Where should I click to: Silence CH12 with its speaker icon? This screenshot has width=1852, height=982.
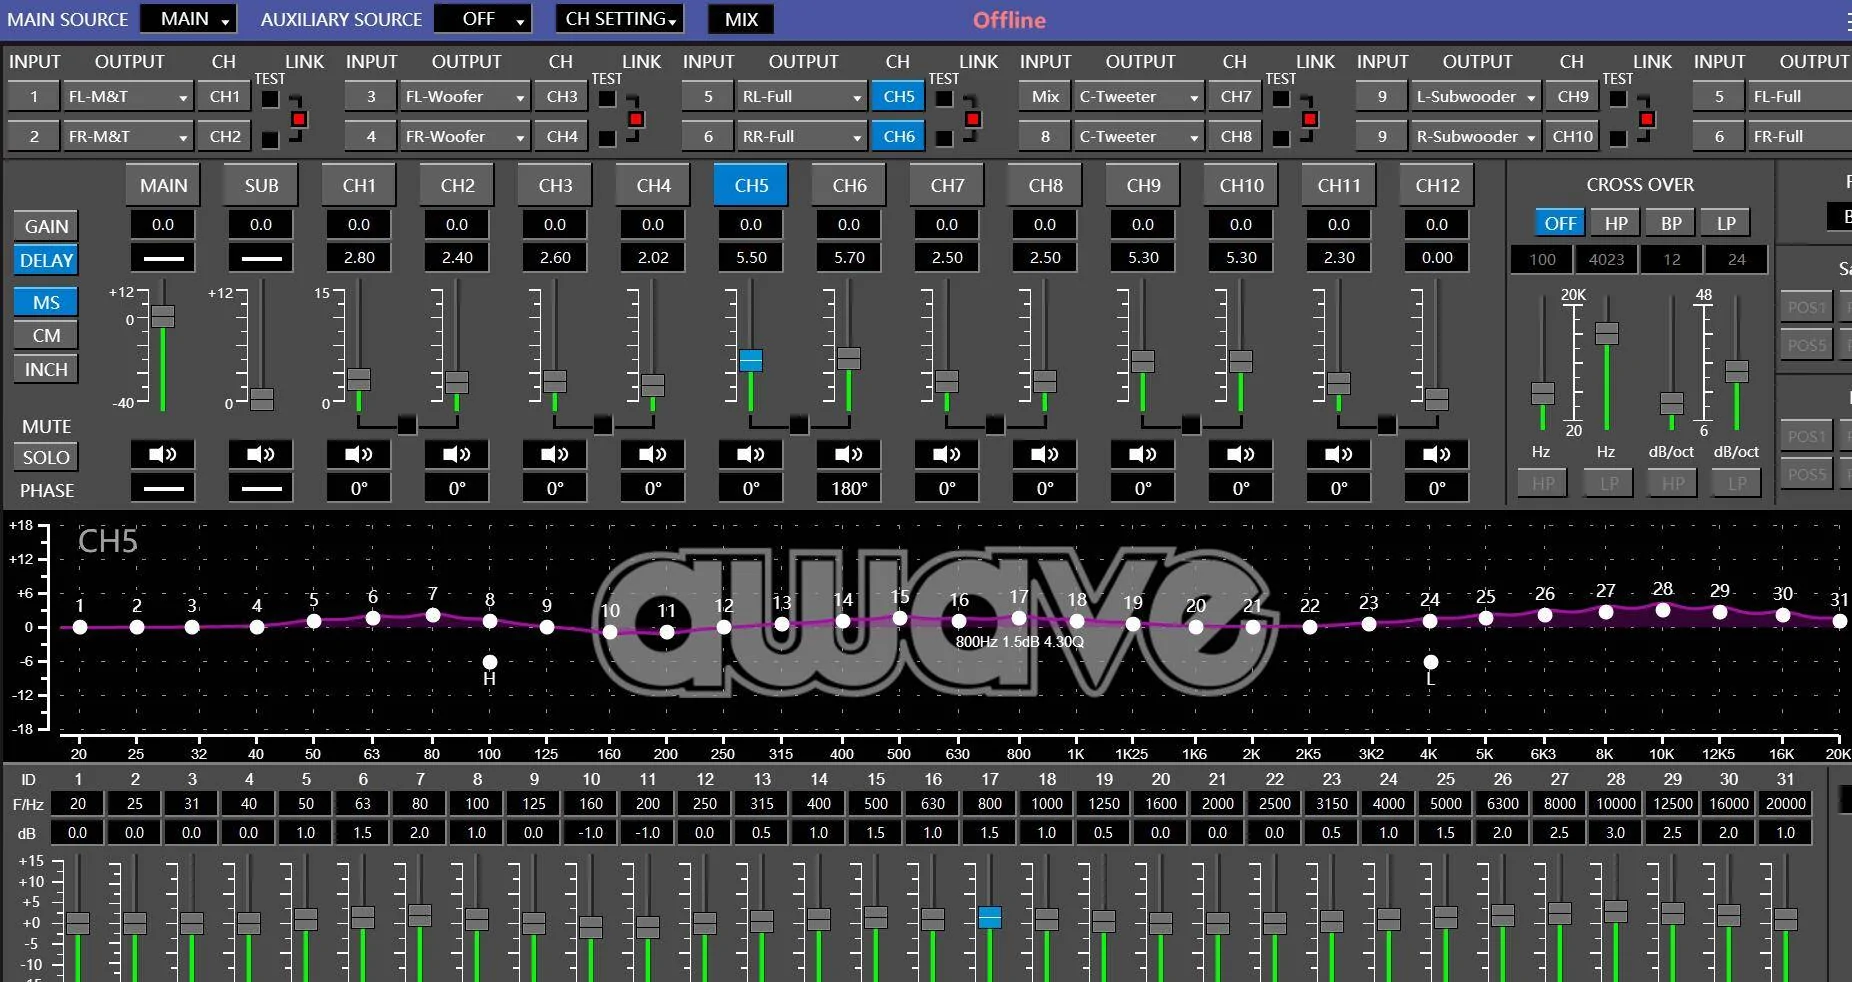[1437, 455]
